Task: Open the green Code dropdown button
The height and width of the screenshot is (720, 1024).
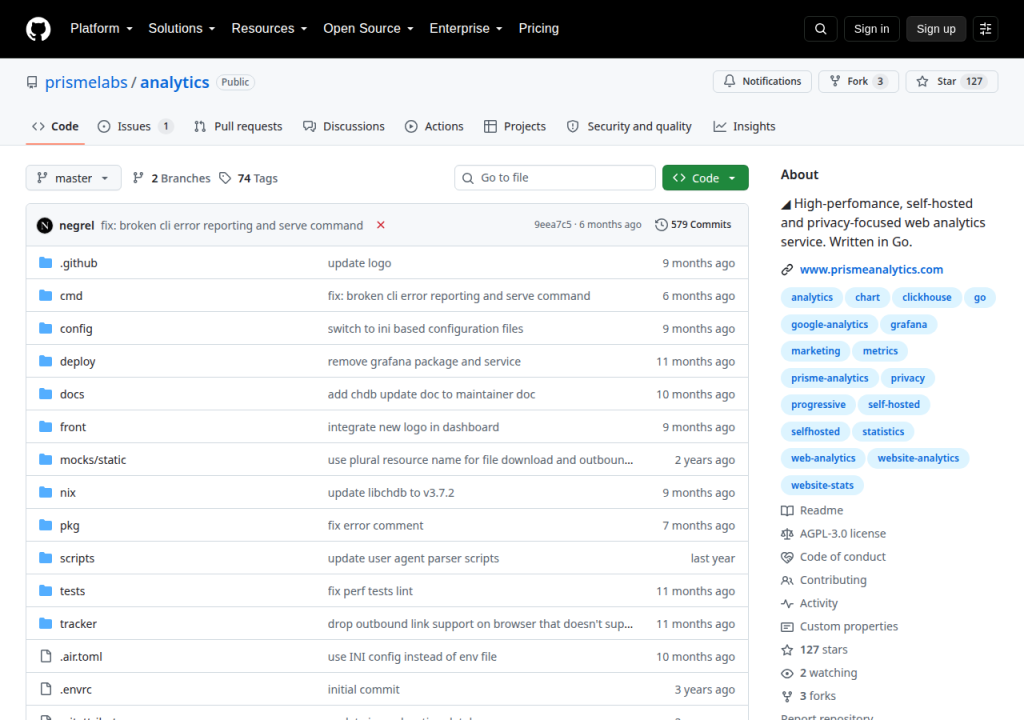Action: (x=705, y=178)
